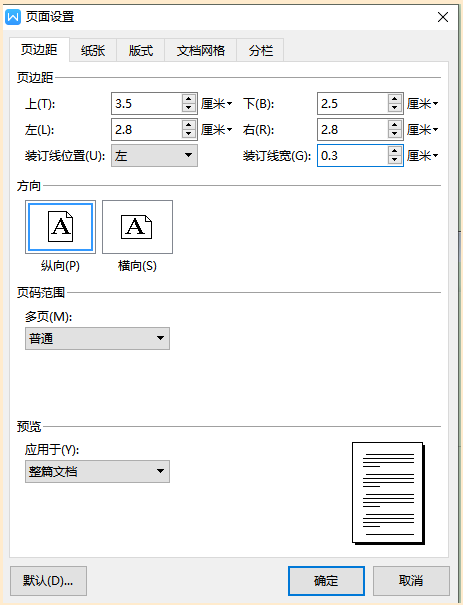Open the 分栏 tab
Viewport: 463px width, 605px height.
pyautogui.click(x=260, y=50)
